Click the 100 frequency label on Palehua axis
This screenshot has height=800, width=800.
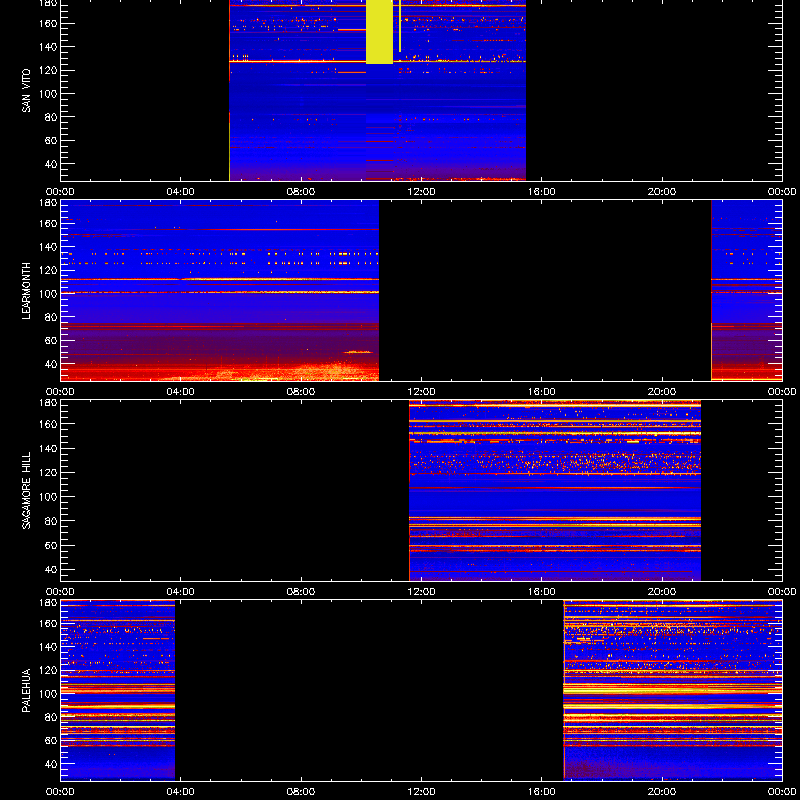pos(49,694)
